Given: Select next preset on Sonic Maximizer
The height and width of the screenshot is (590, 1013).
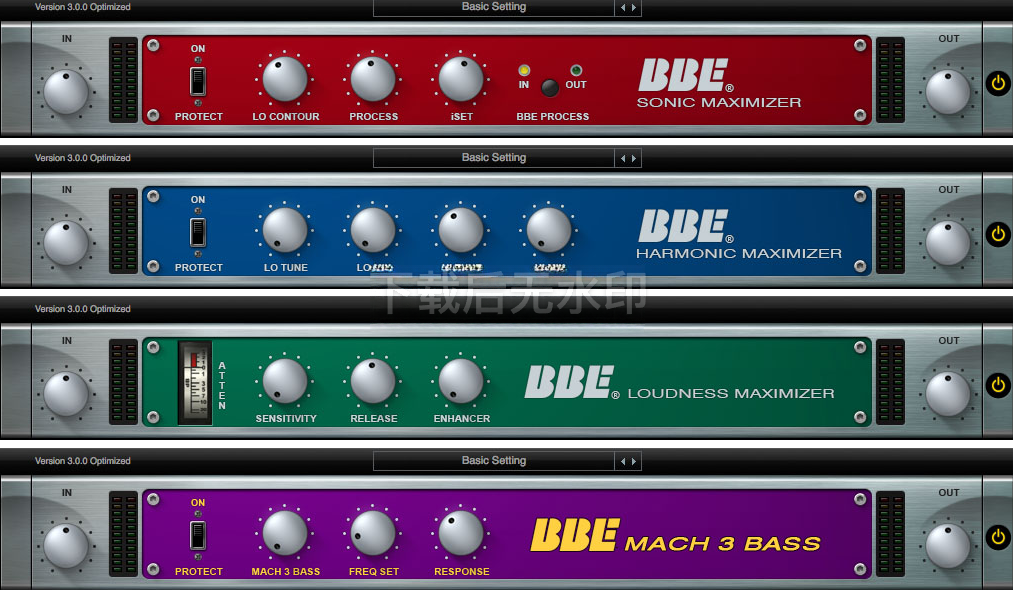Looking at the screenshot, I should click(634, 8).
